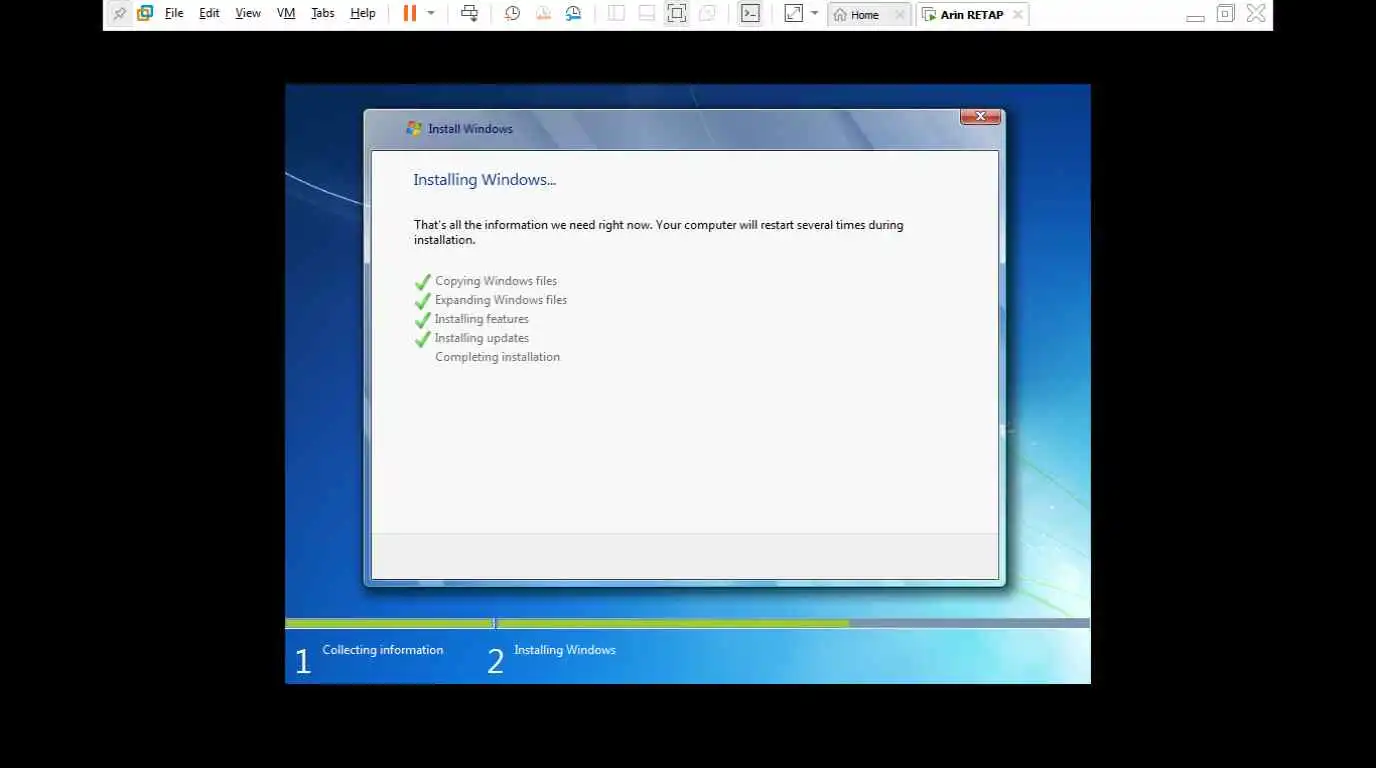Screen dimensions: 1376x768
Task: Click the Expanding Windows files step
Action: pos(501,300)
